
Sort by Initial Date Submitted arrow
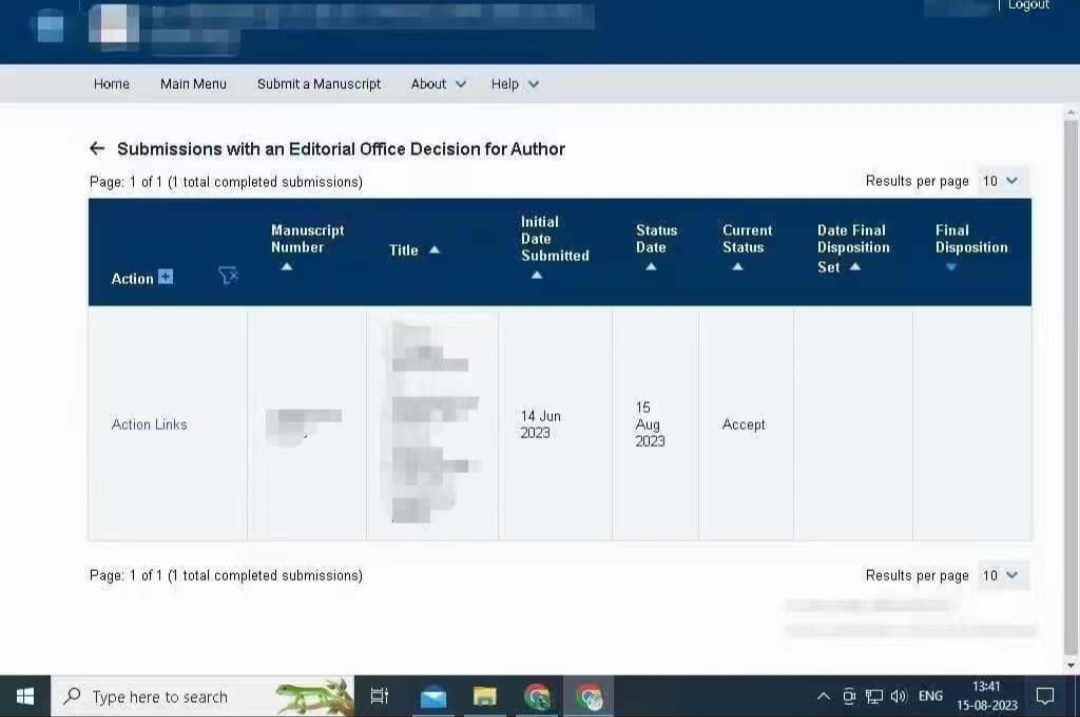[x=536, y=275]
